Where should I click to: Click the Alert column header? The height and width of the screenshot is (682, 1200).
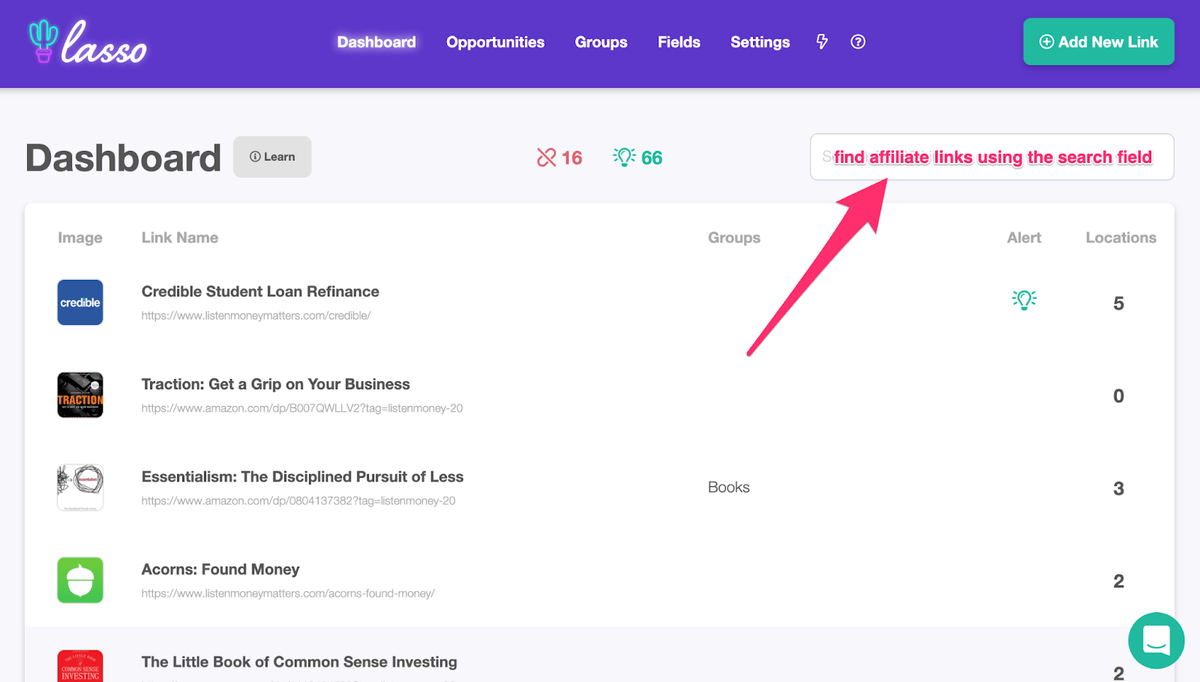1024,237
